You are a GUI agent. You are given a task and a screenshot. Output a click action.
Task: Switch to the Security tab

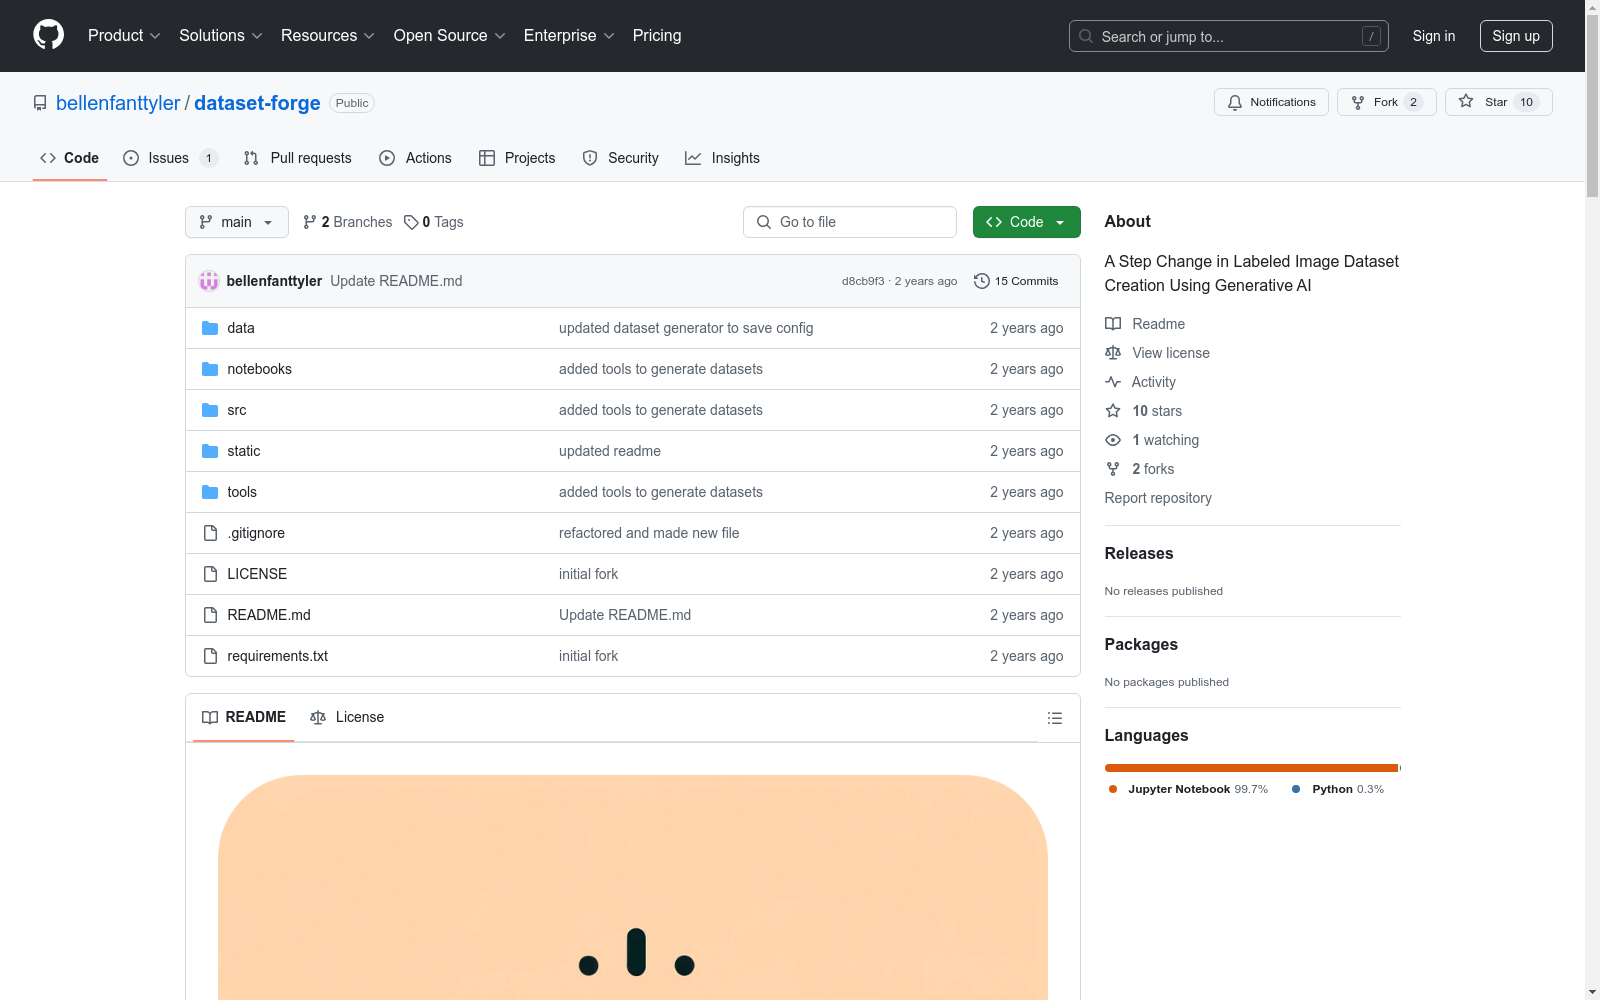621,158
